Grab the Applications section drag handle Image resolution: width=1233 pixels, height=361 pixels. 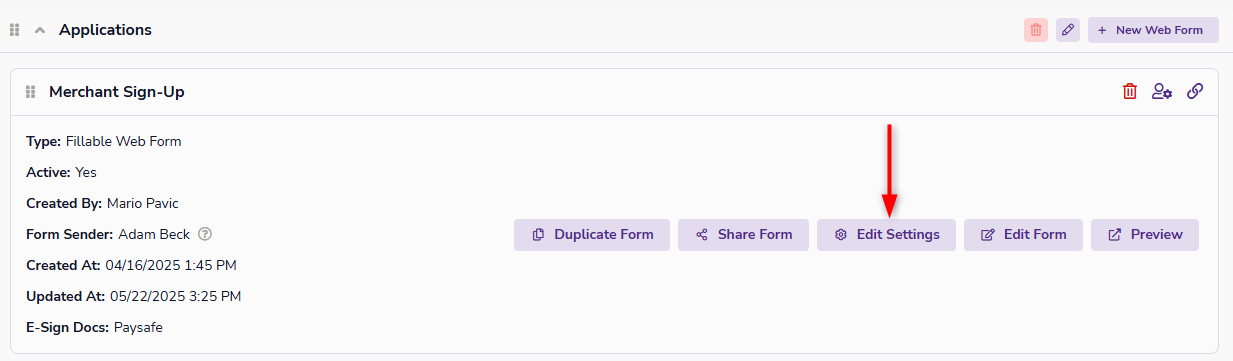pos(14,30)
